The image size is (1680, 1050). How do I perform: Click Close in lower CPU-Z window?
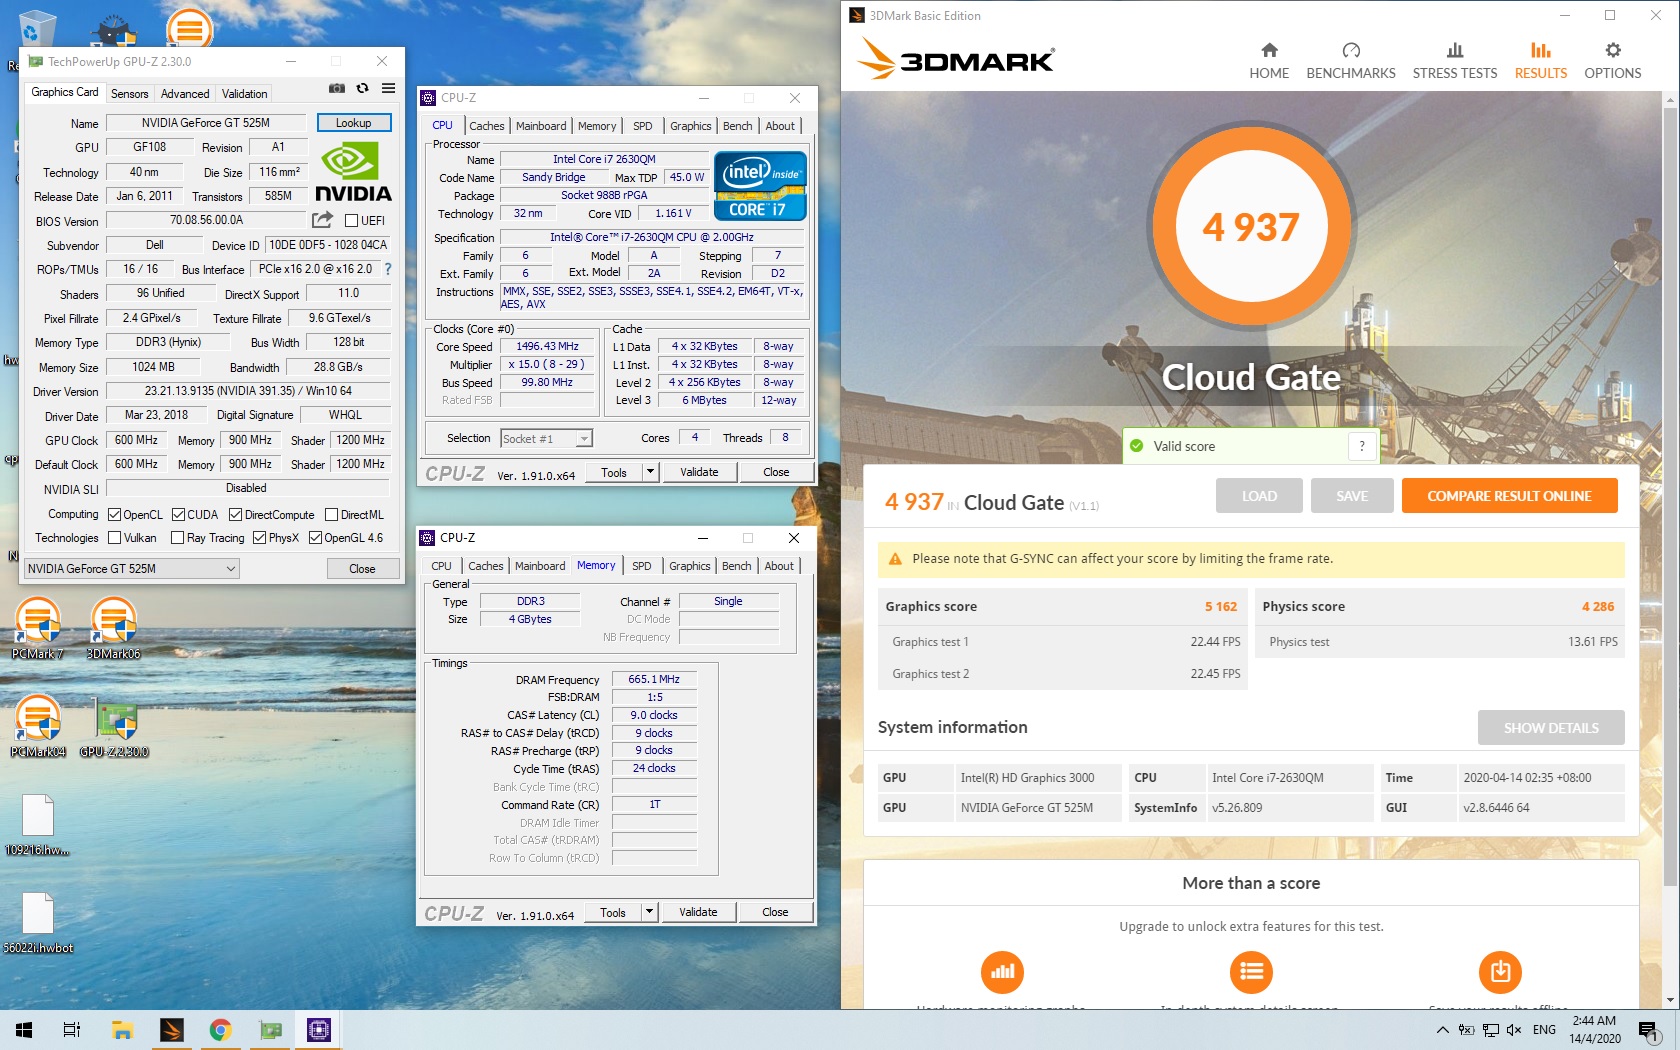pos(775,912)
